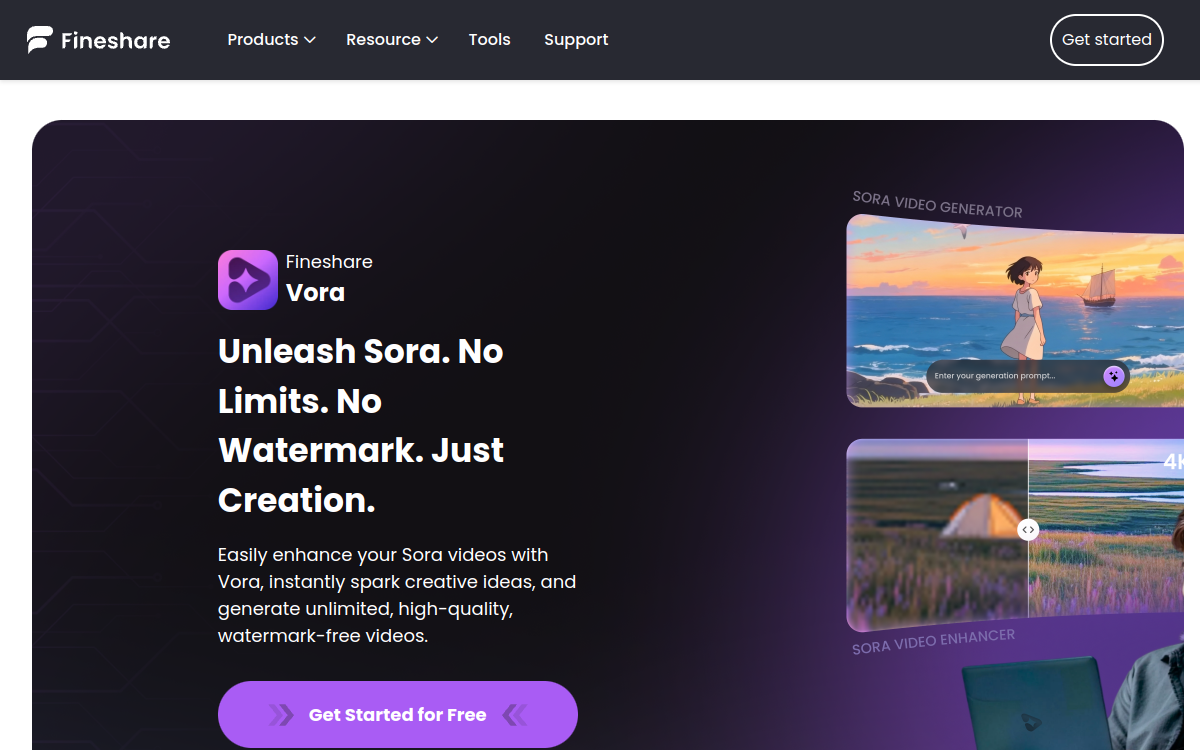
Task: Click the Fineshare flag icon in the navbar
Action: pyautogui.click(x=38, y=39)
